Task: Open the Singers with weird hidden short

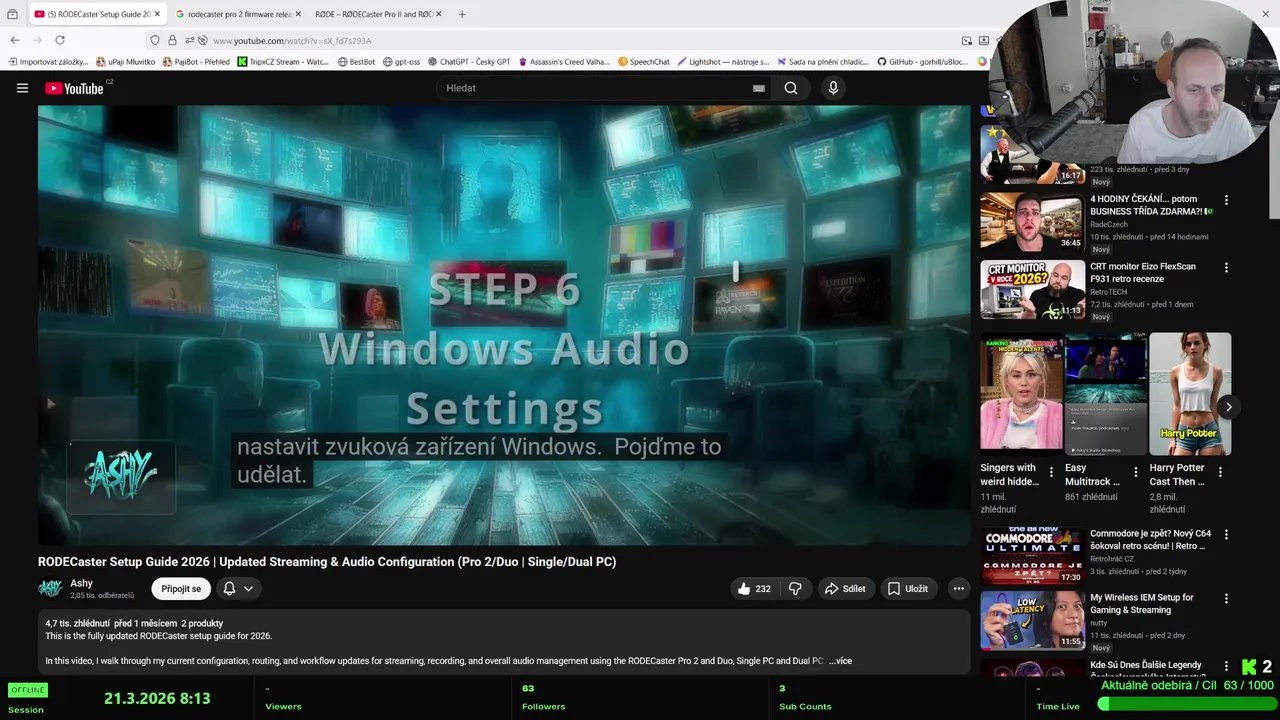Action: 1021,392
